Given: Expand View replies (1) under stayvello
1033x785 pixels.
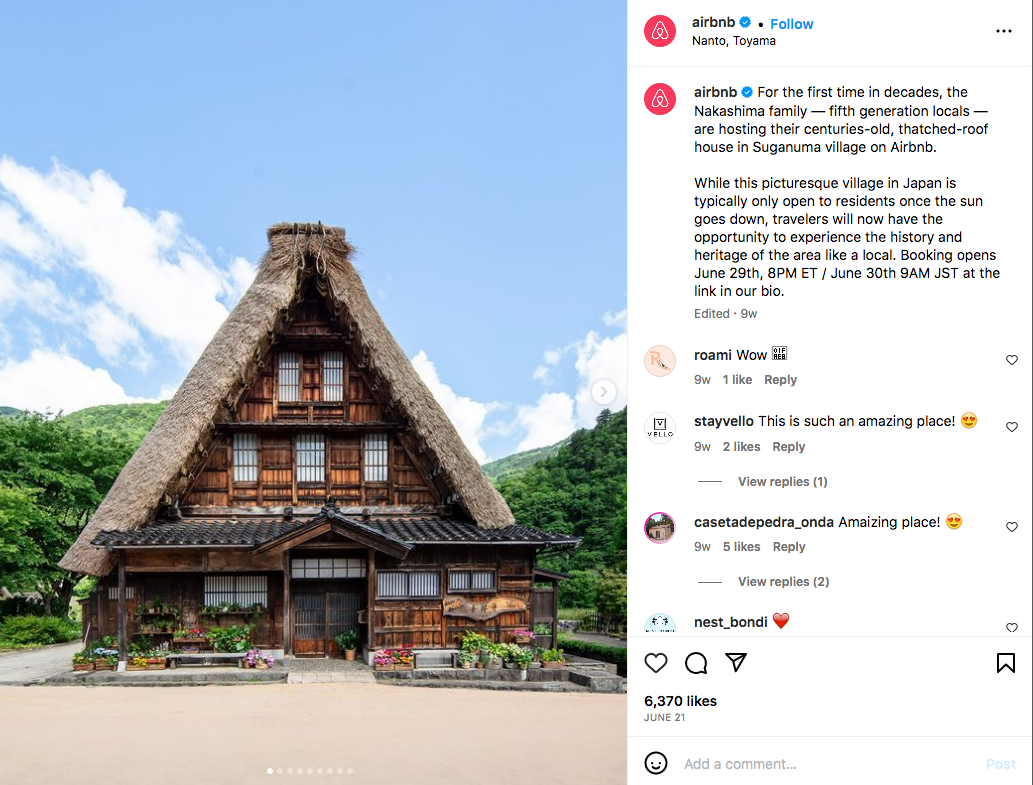Looking at the screenshot, I should coord(782,481).
